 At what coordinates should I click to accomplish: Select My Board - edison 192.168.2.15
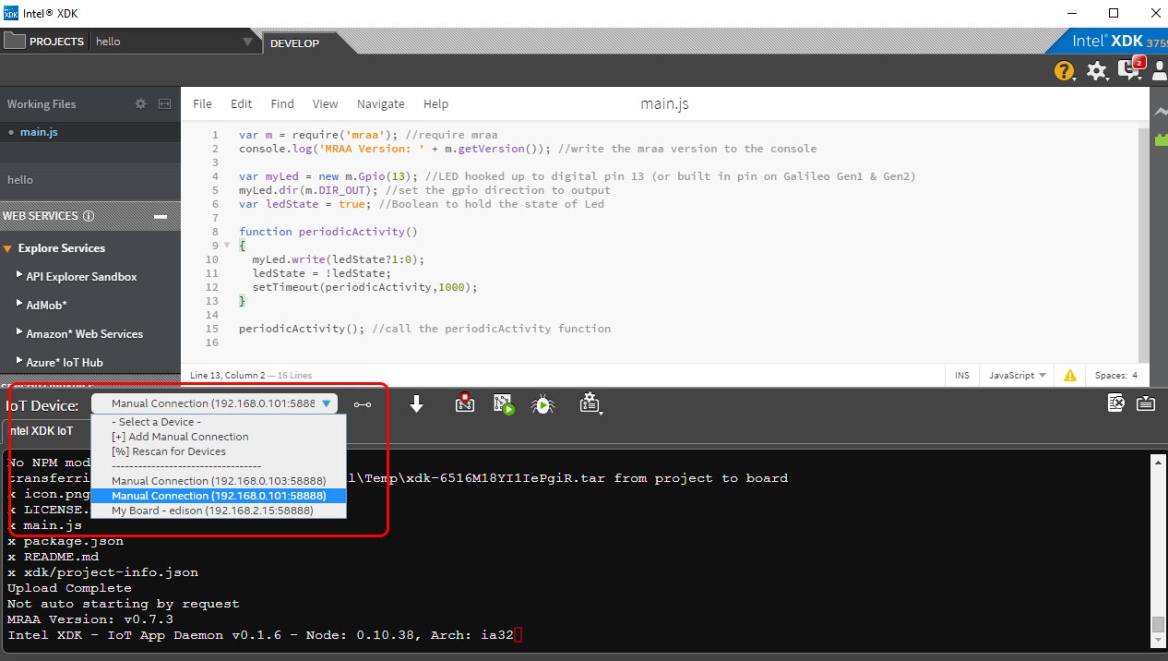click(x=218, y=510)
